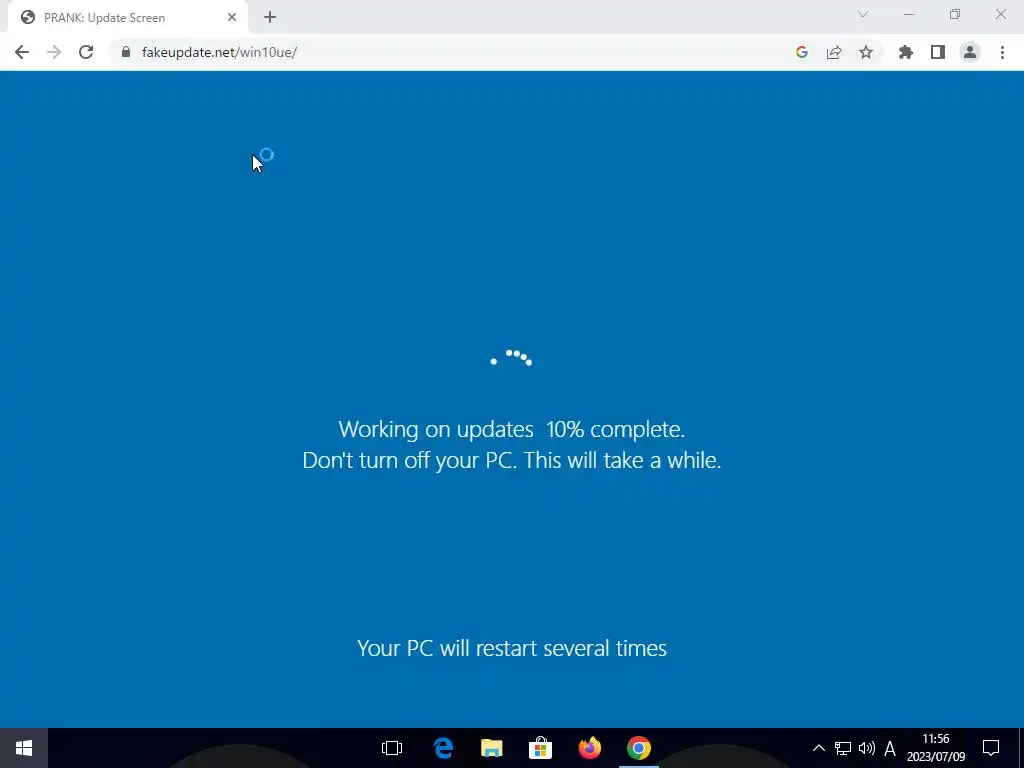
Task: Launch Microsoft Edge from the taskbar
Action: point(443,748)
